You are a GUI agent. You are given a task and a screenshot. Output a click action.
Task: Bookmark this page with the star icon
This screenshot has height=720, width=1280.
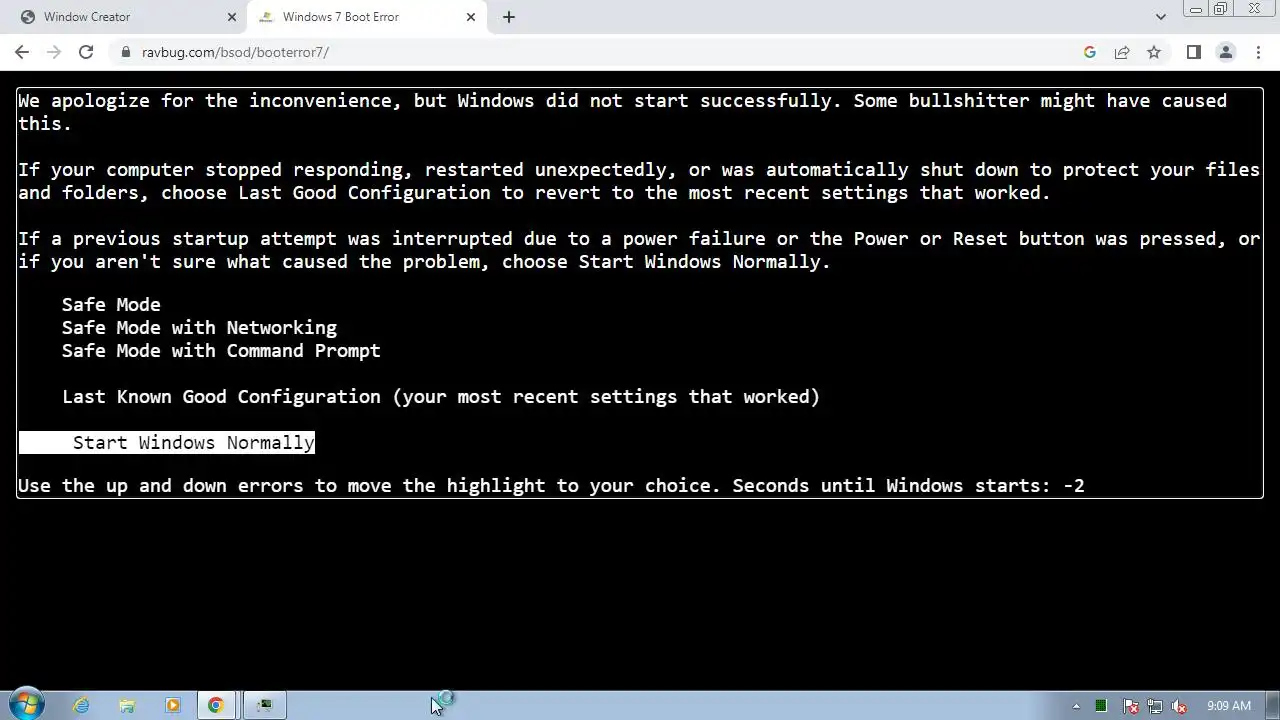pos(1154,52)
